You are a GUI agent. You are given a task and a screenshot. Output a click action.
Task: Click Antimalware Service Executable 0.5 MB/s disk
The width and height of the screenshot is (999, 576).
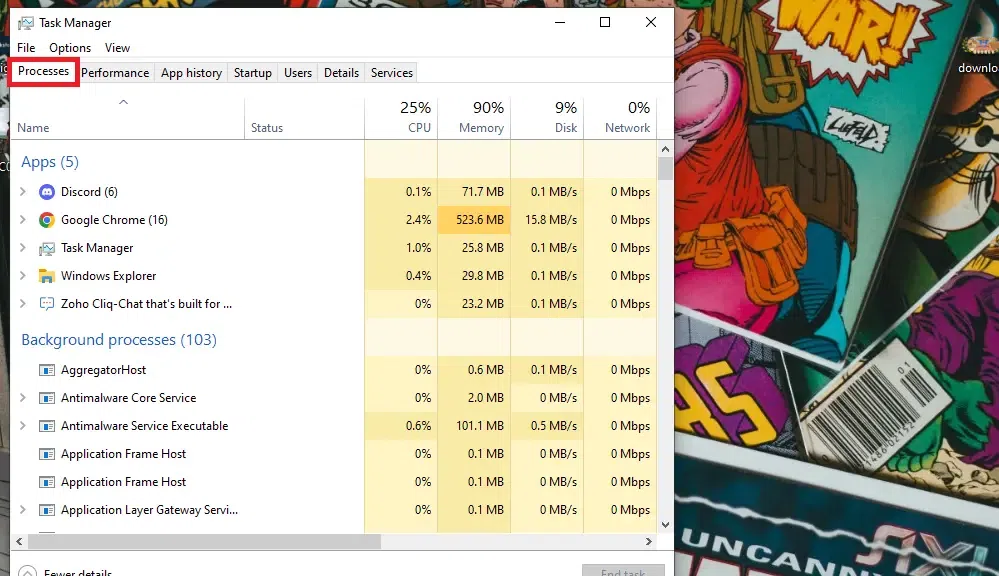click(554, 426)
